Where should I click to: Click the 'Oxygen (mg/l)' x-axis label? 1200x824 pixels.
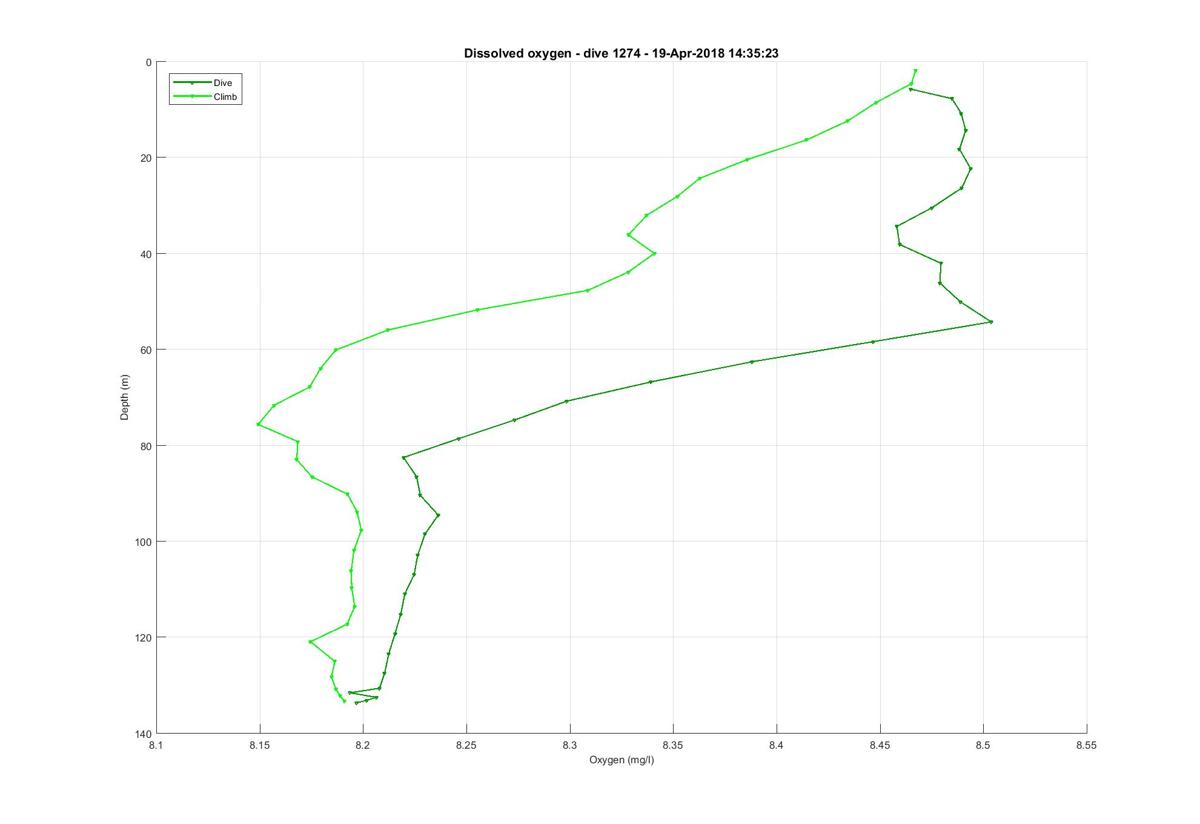pos(621,760)
